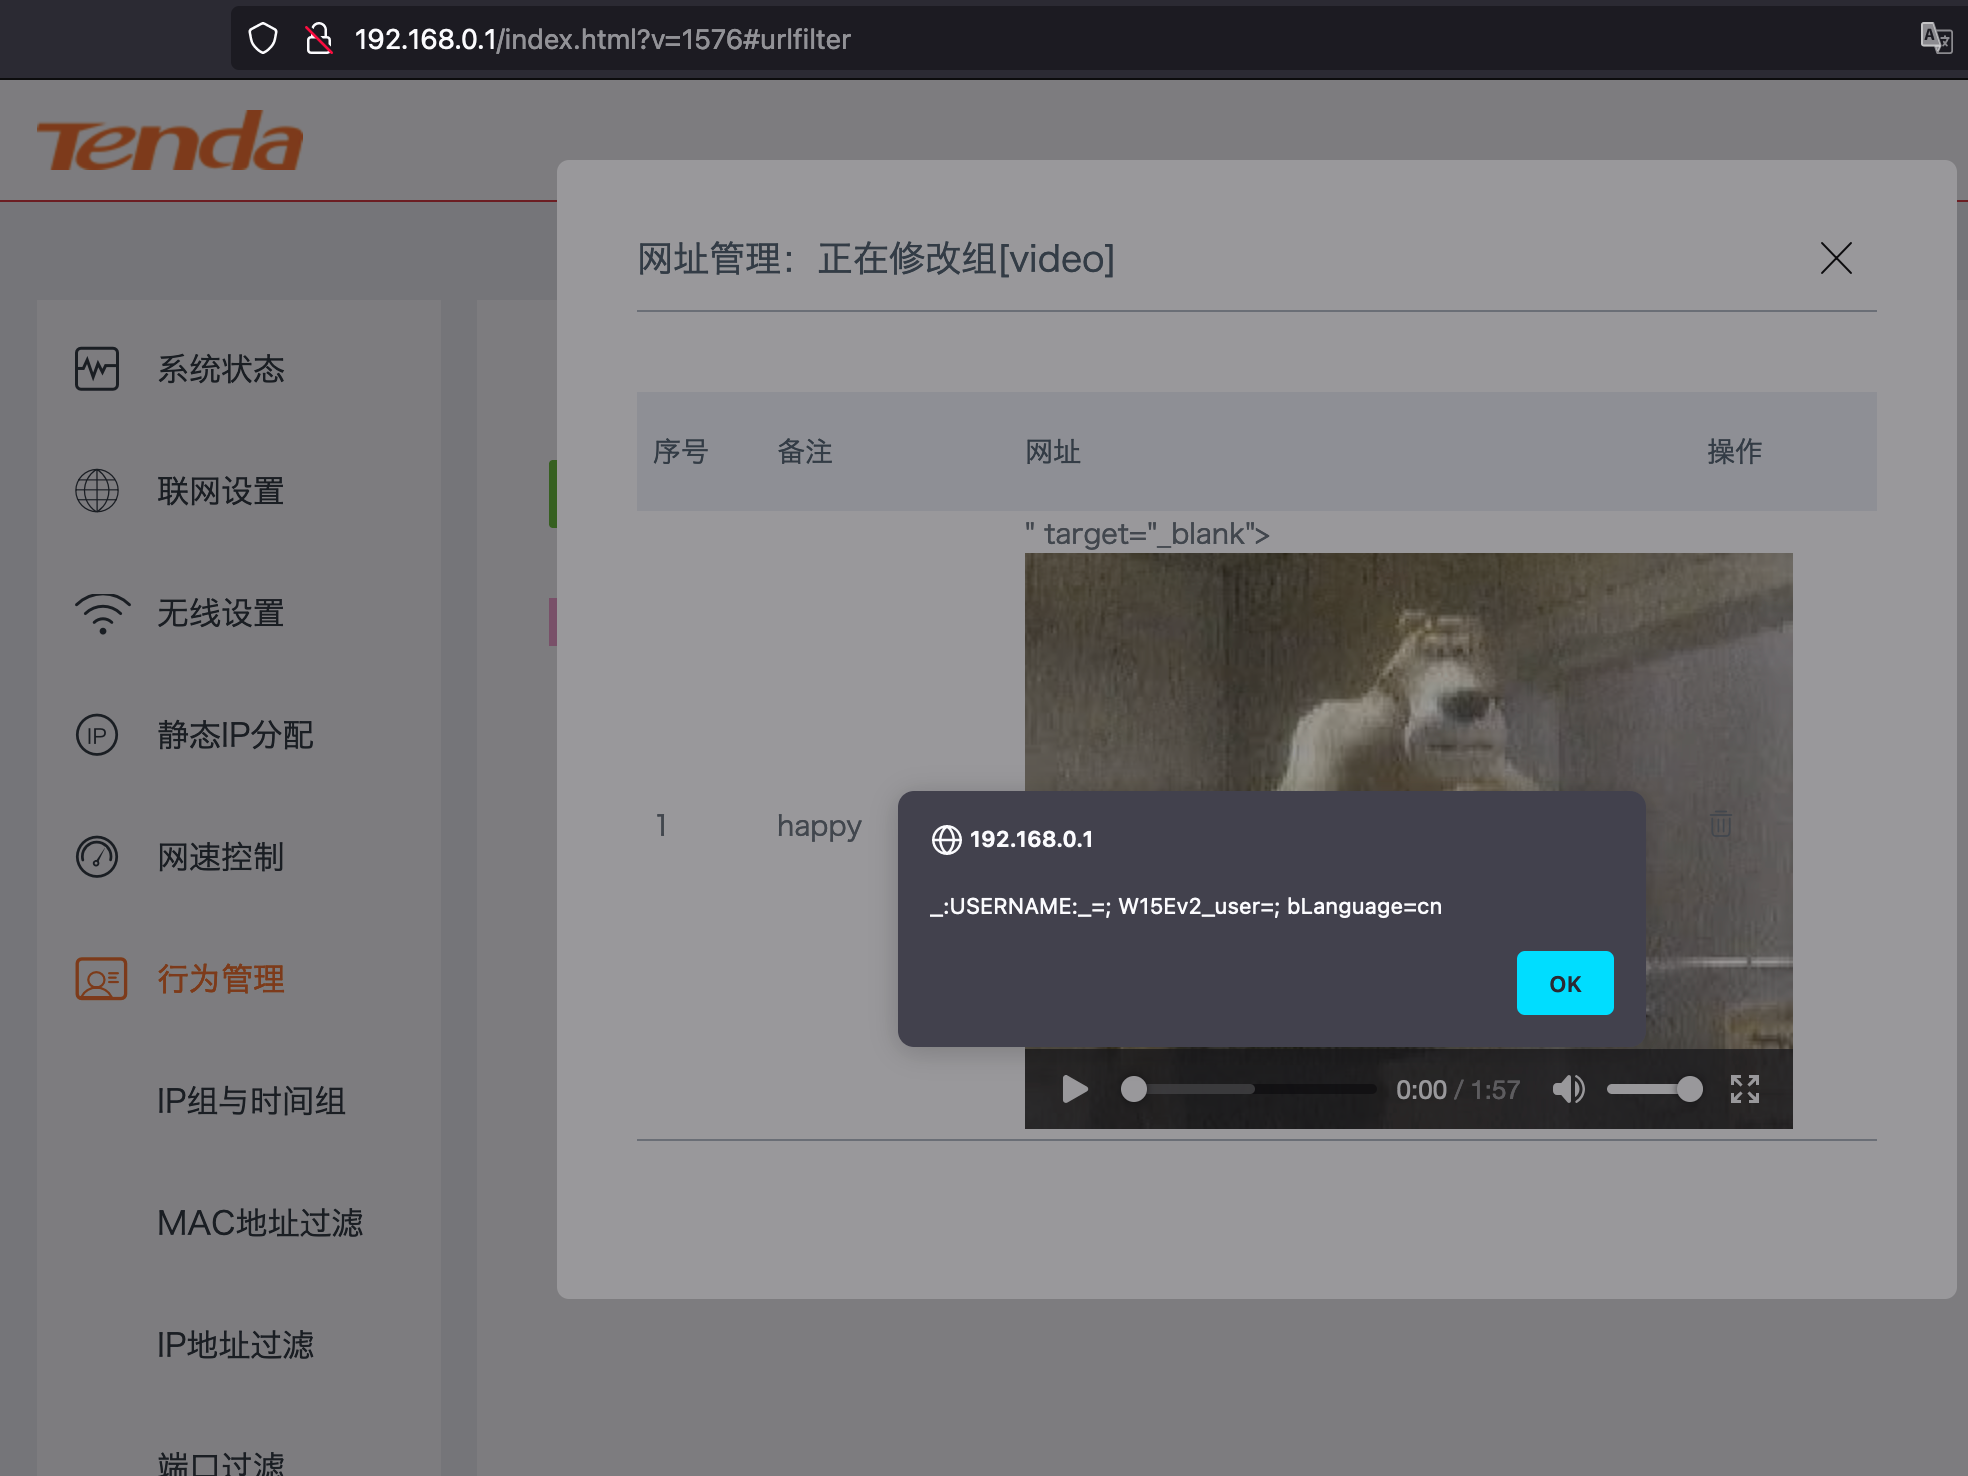Close the URL management video group dialog

point(1835,259)
